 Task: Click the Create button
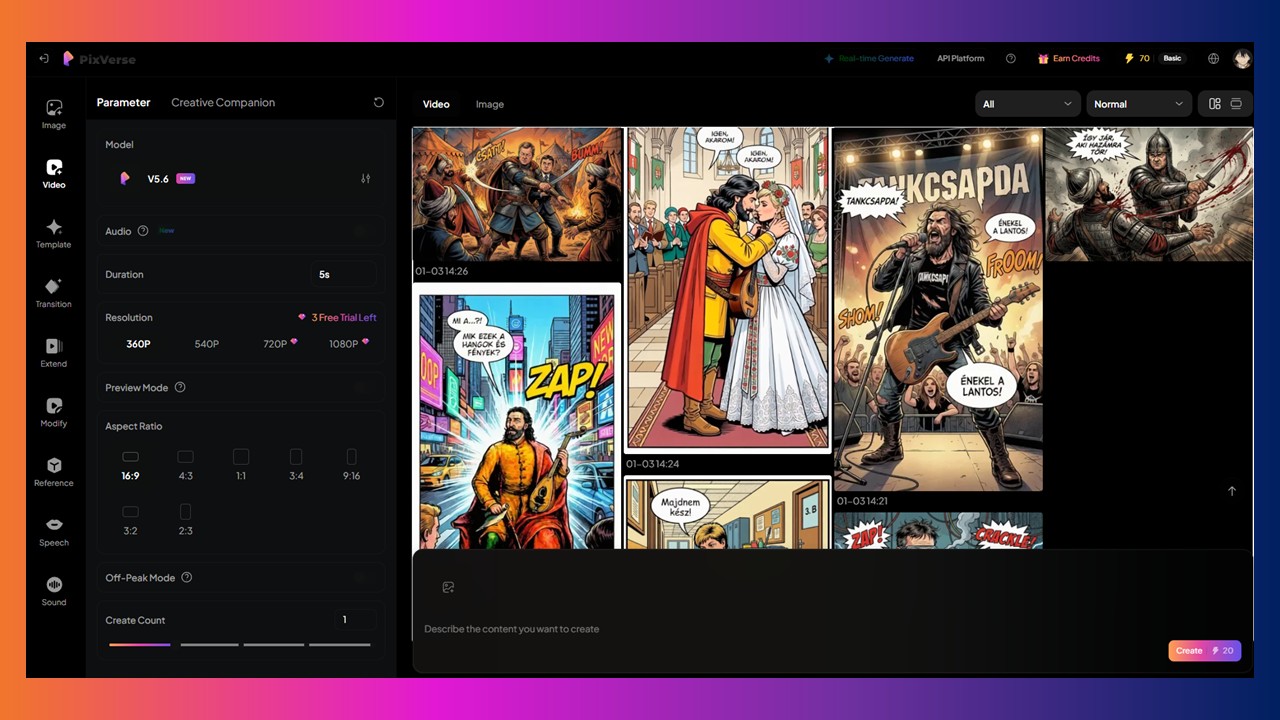pyautogui.click(x=1204, y=651)
